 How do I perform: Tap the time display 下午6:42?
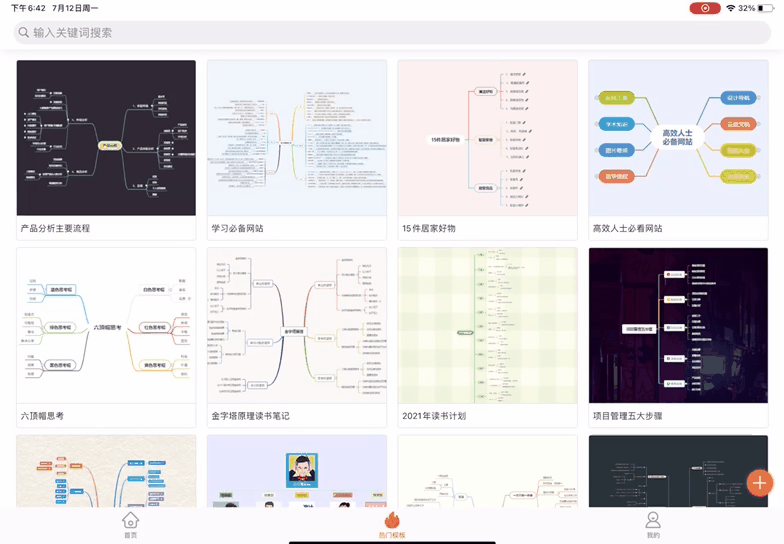point(28,8)
